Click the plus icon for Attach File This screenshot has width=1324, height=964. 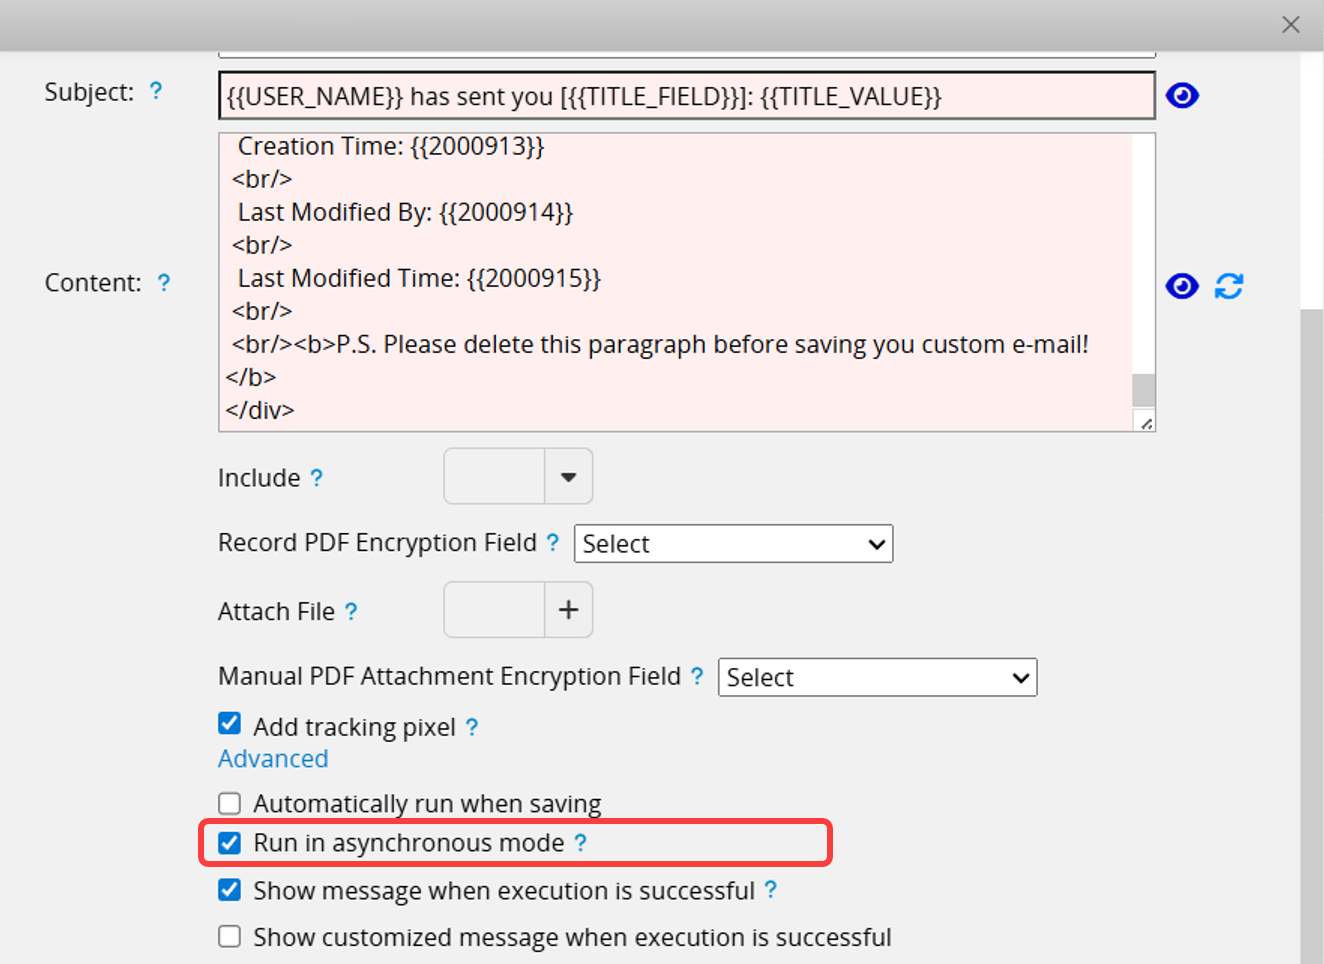(568, 610)
